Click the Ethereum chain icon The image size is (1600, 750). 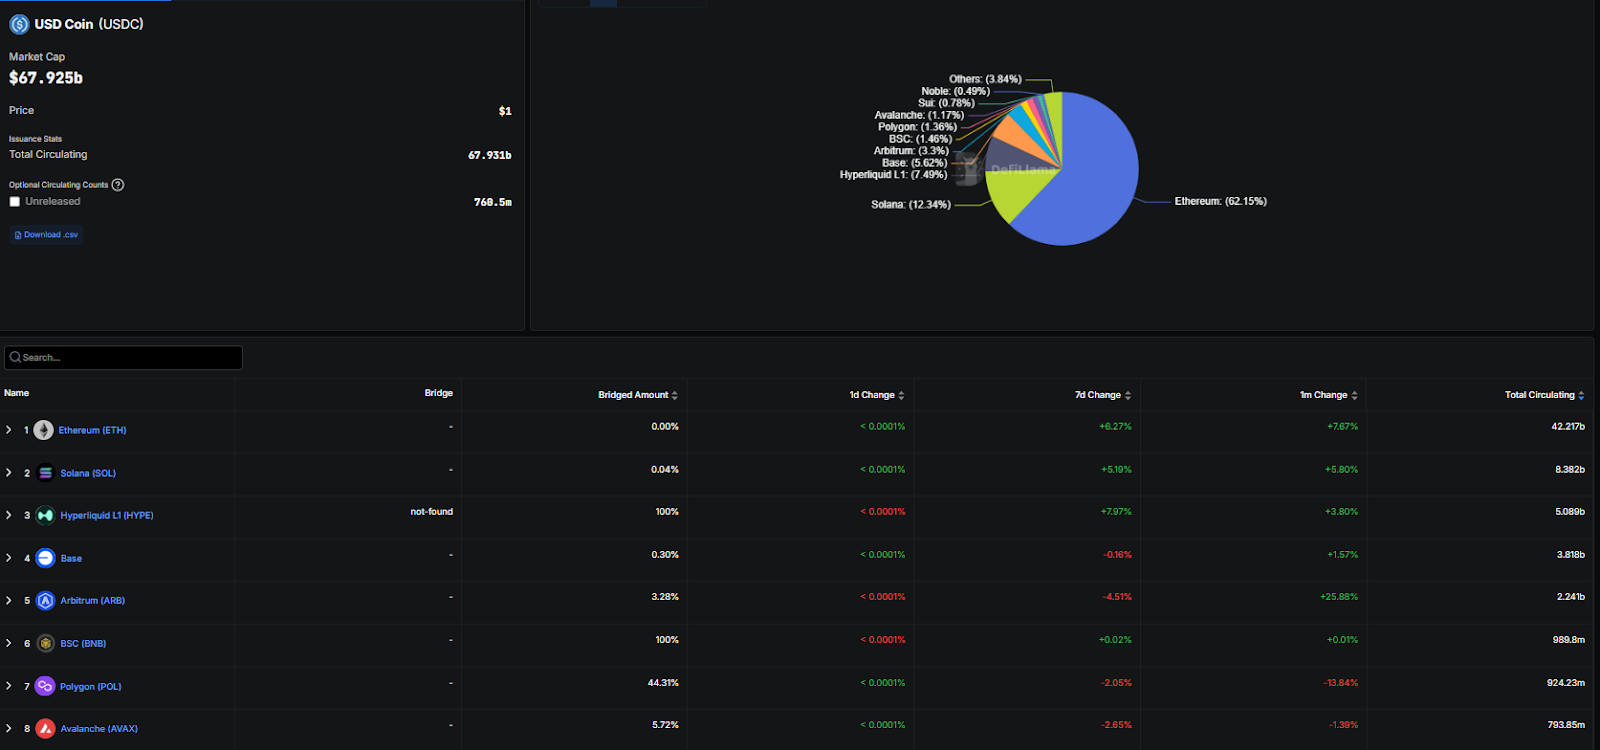click(43, 430)
